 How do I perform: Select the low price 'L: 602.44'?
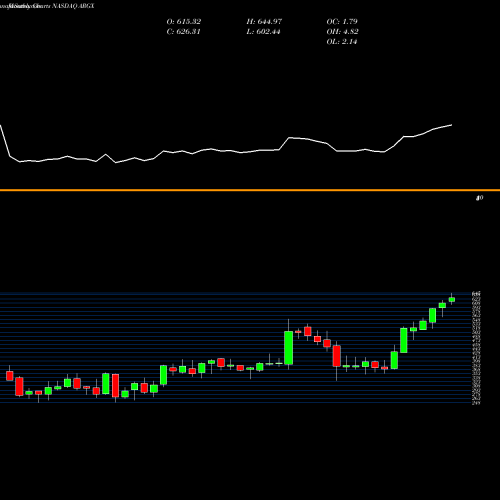coord(263,32)
